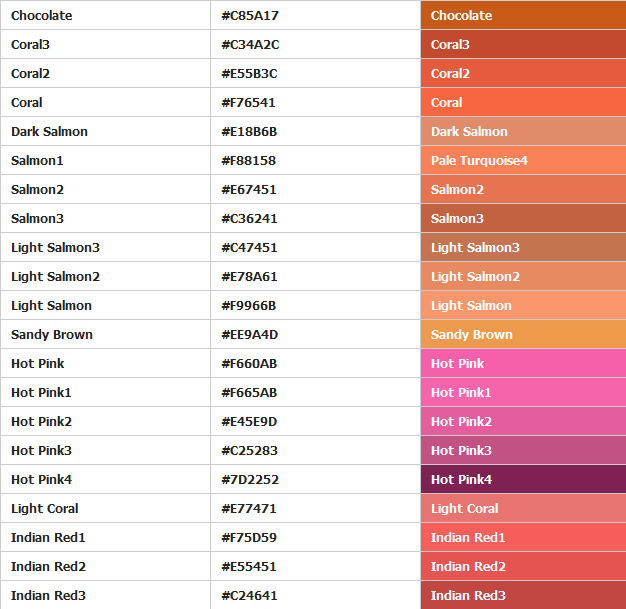
Task: Select the Indian Red1 name in first column
Action: click(x=48, y=538)
